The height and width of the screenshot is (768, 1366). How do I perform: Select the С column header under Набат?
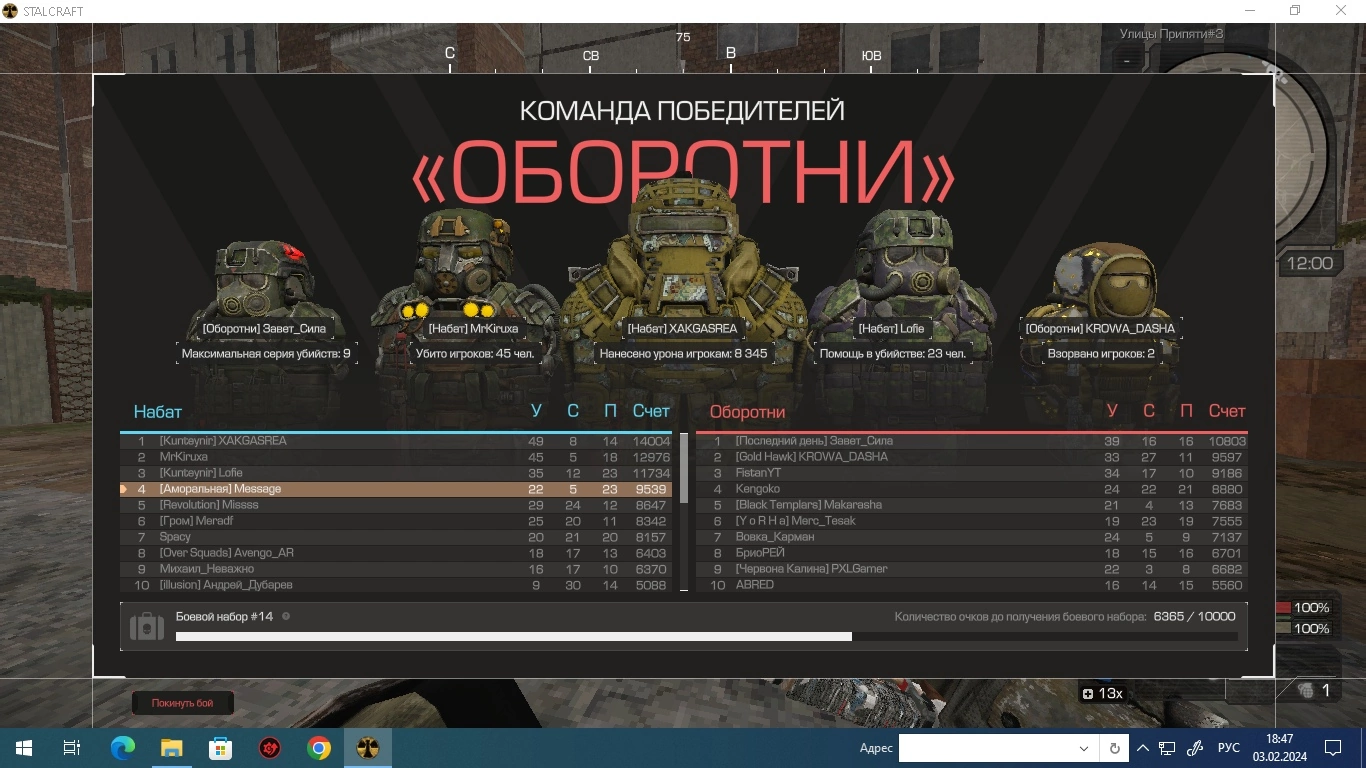tap(573, 411)
